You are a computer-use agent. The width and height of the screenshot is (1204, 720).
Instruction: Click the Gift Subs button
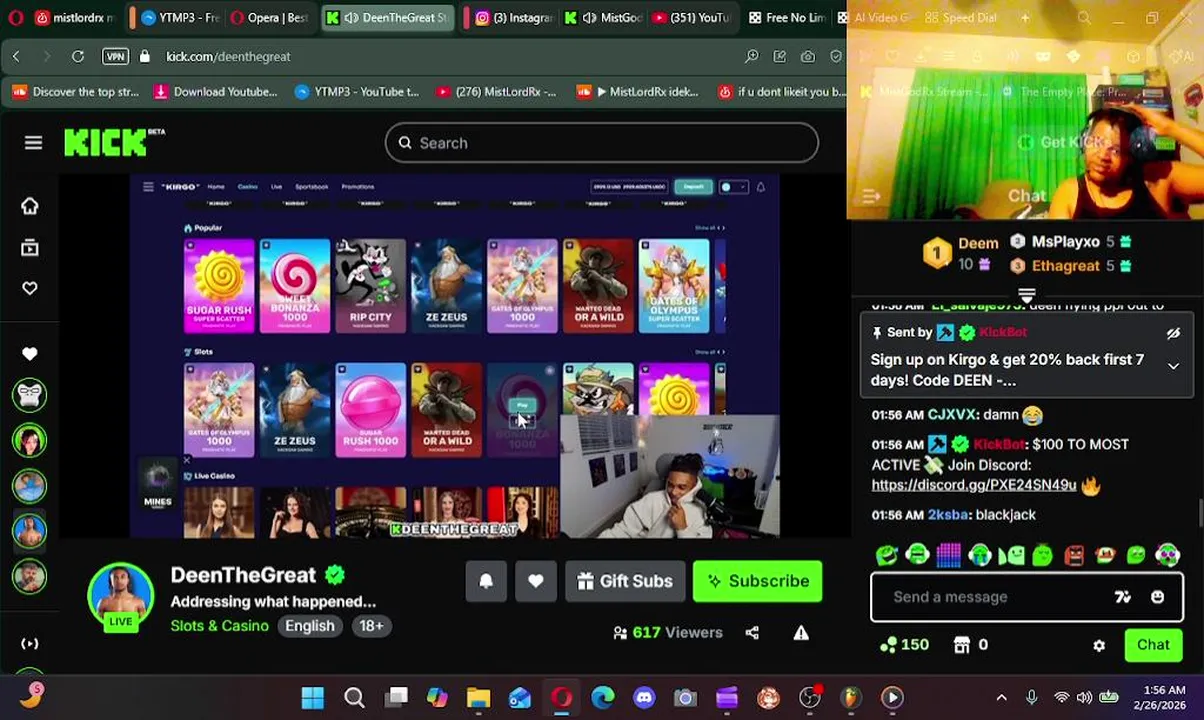(x=624, y=581)
